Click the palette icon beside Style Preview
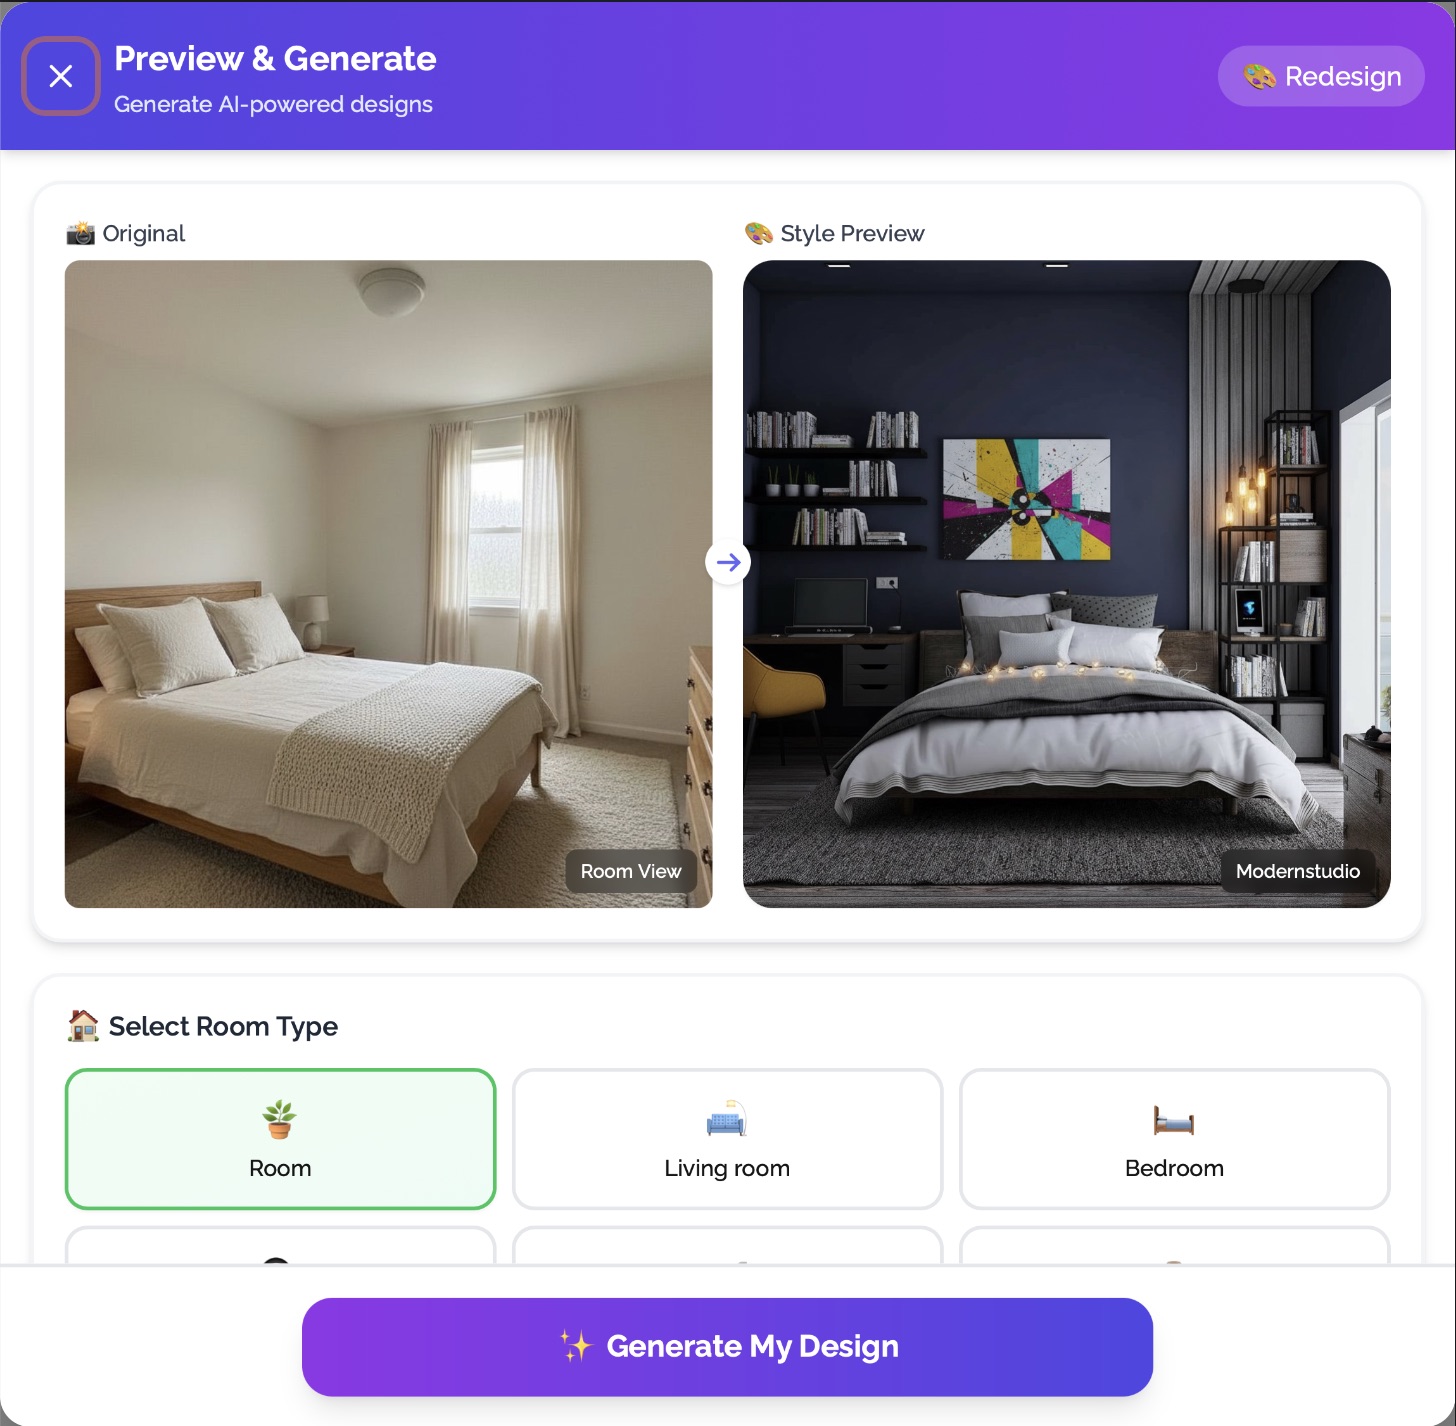 (x=759, y=233)
